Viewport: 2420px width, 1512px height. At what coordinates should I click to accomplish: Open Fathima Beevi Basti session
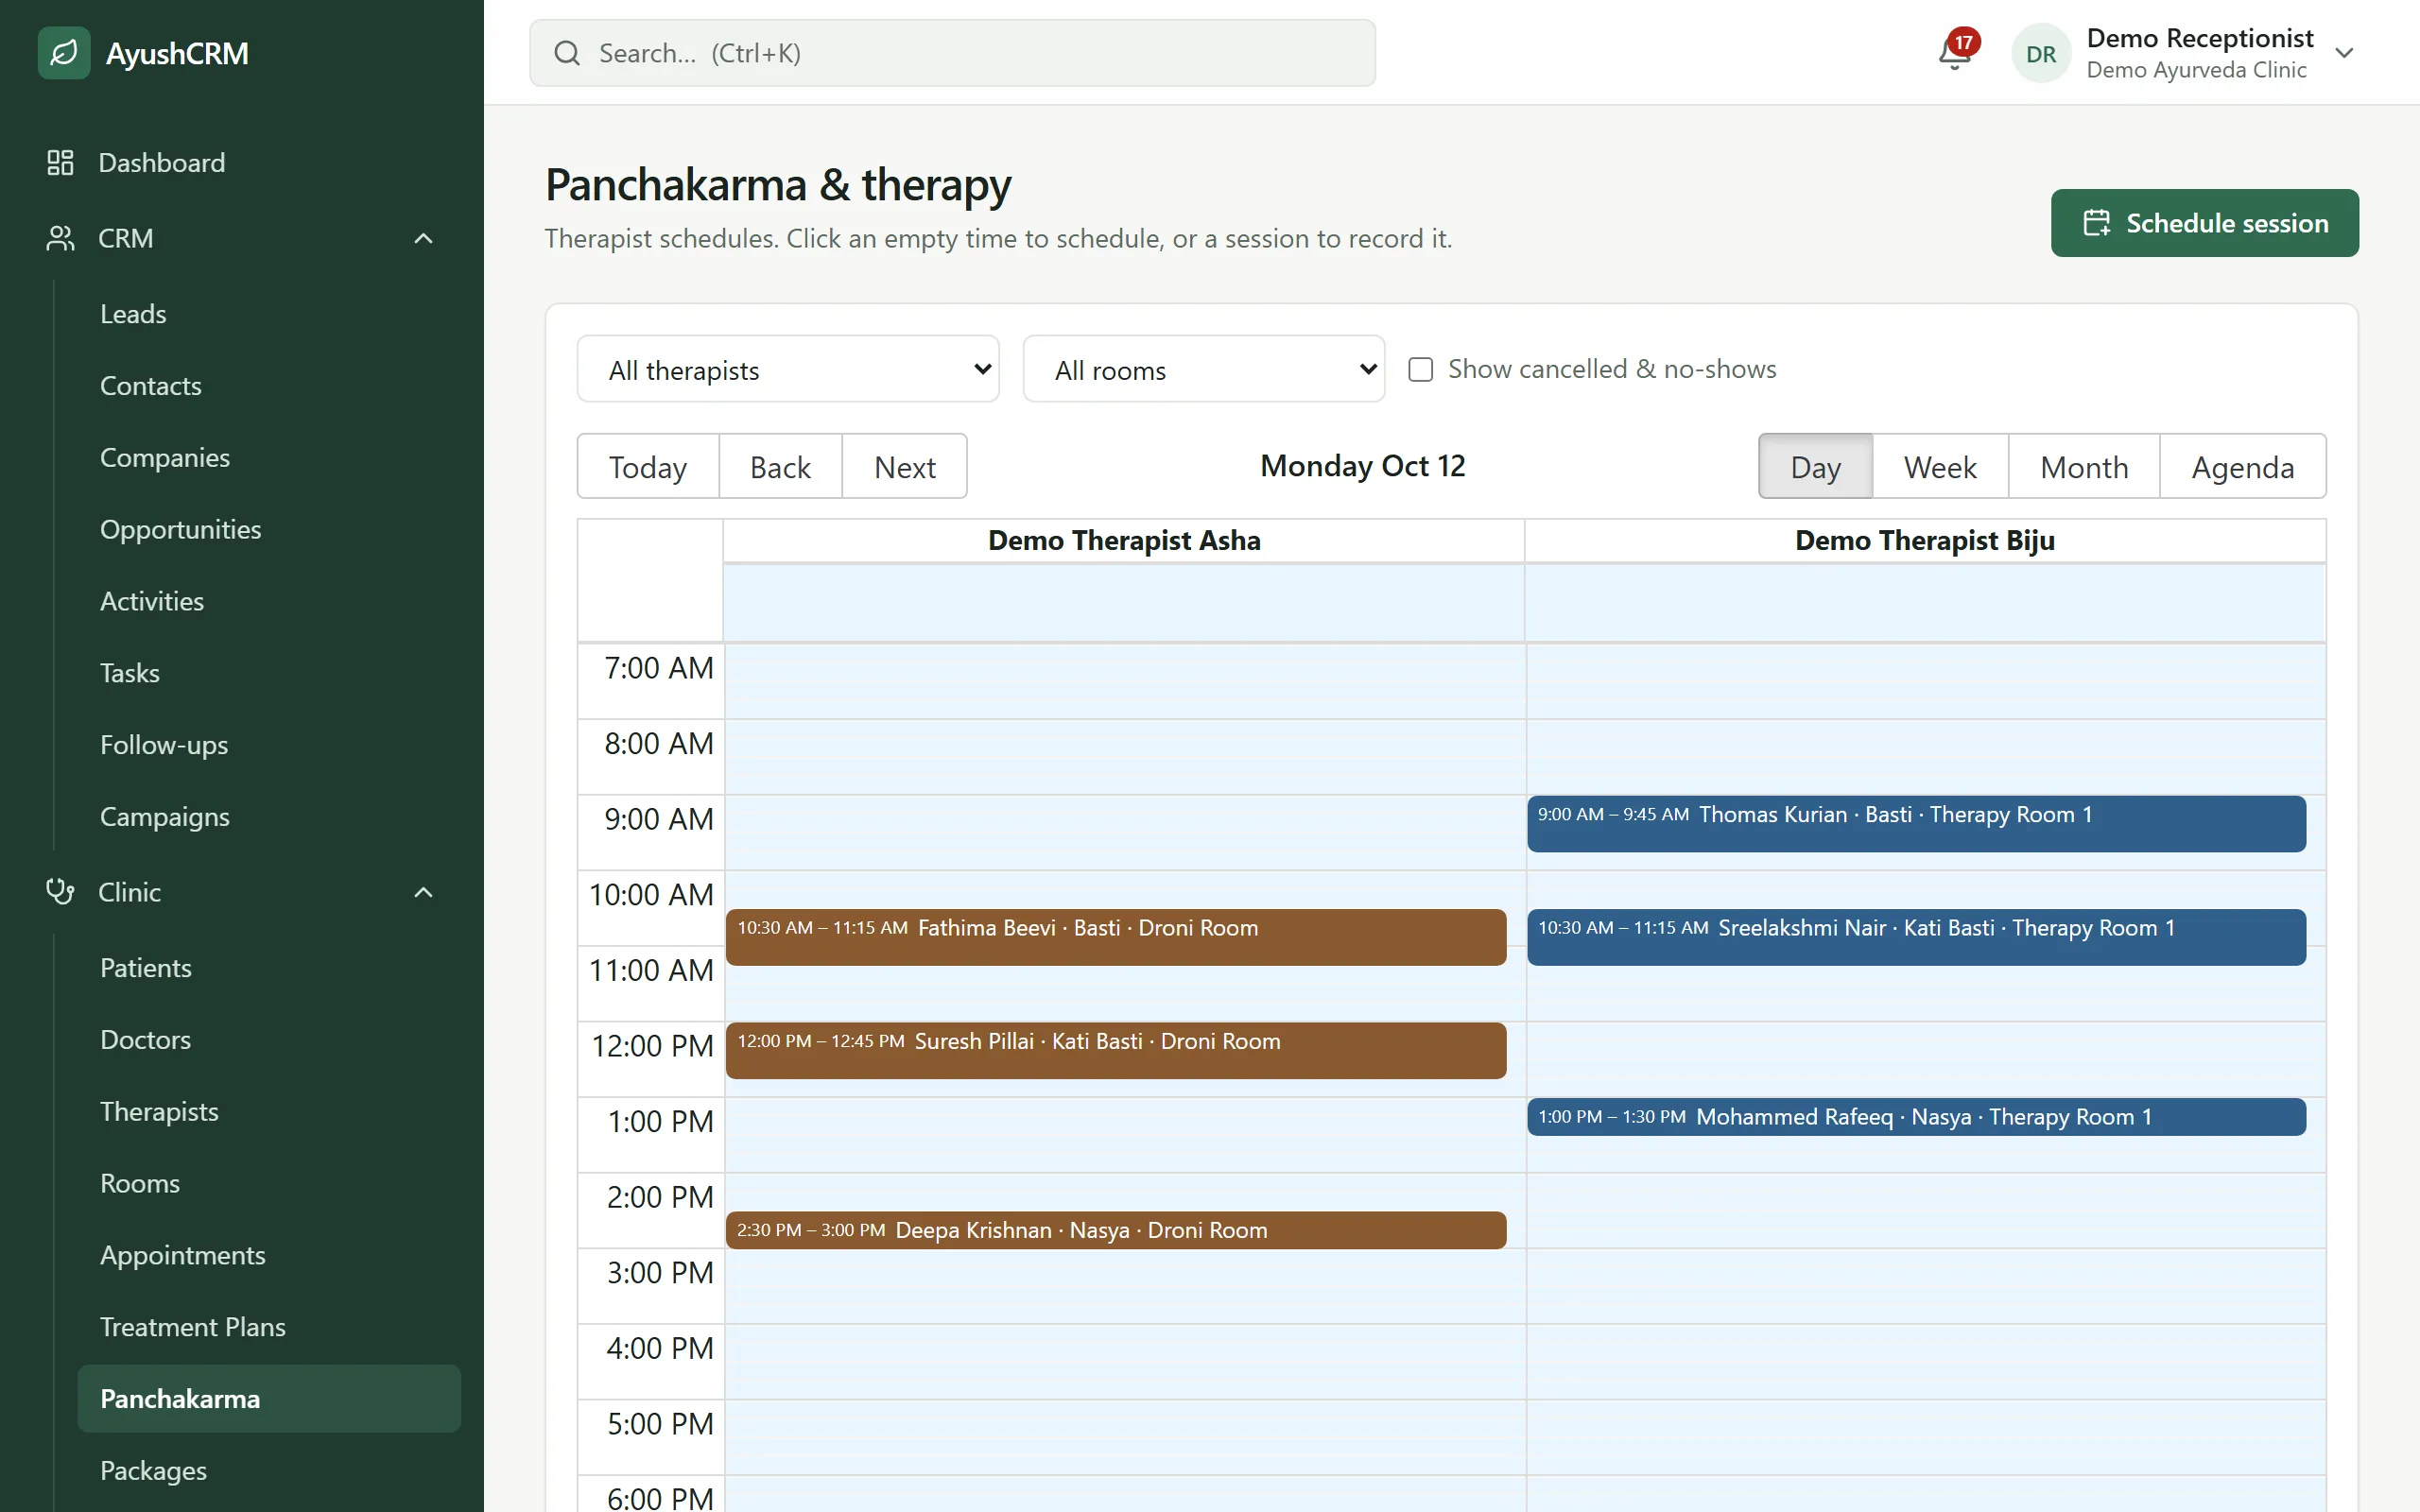click(x=1116, y=937)
